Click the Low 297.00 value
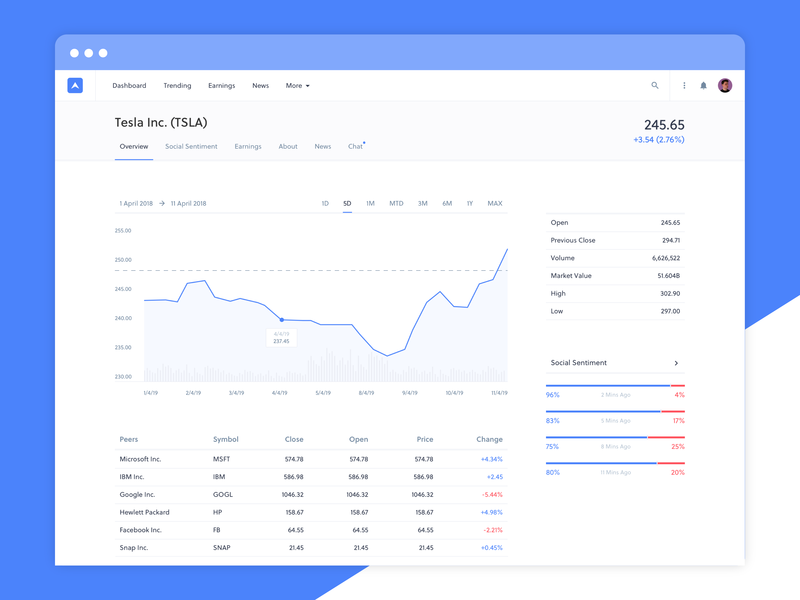Screen dimensions: 800x600 tap(670, 311)
